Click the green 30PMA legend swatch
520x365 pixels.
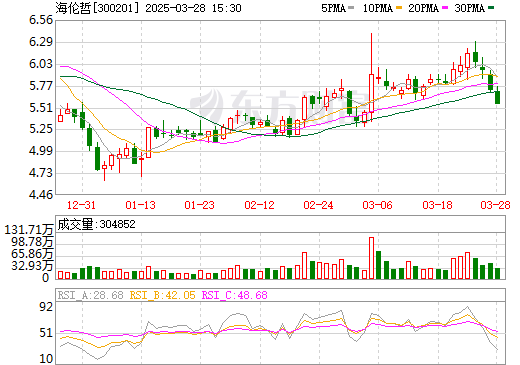point(491,8)
